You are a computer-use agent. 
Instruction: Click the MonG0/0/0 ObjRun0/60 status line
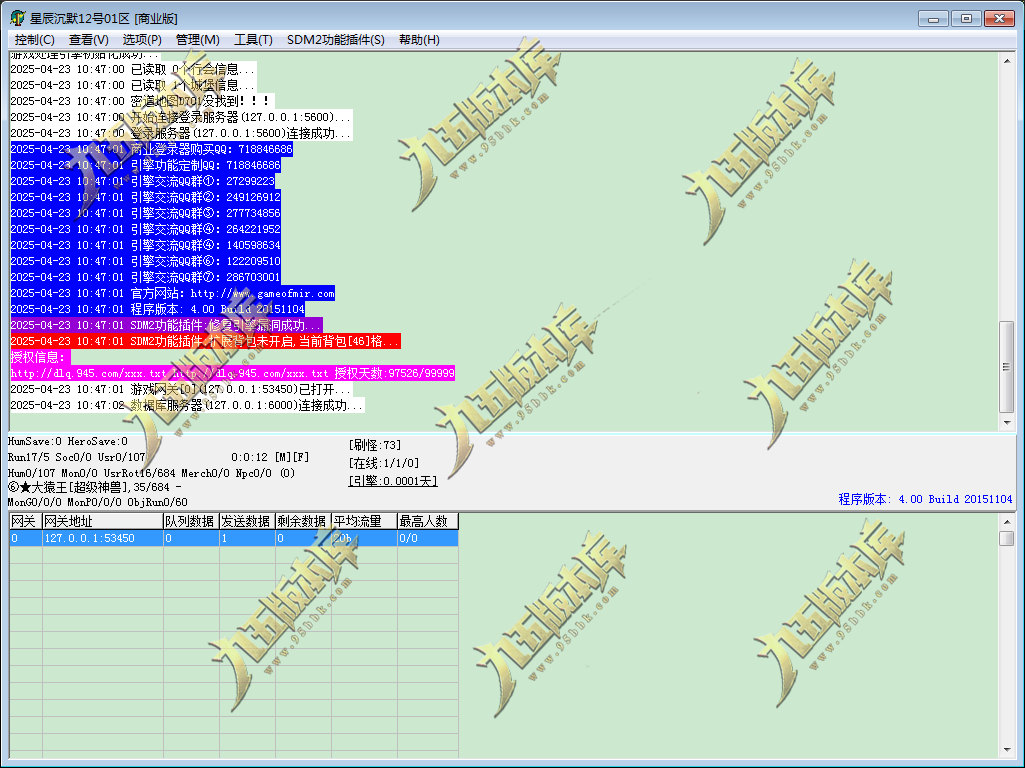point(97,502)
